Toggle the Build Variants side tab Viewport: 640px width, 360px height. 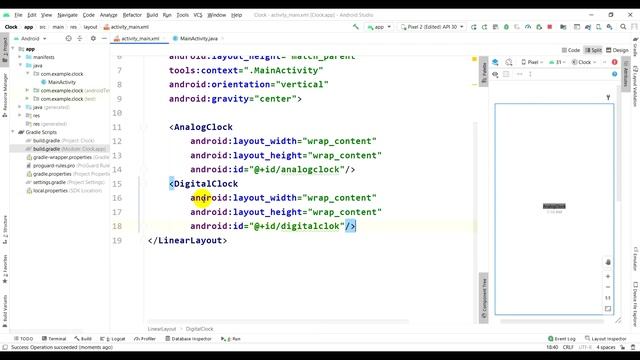coord(5,311)
